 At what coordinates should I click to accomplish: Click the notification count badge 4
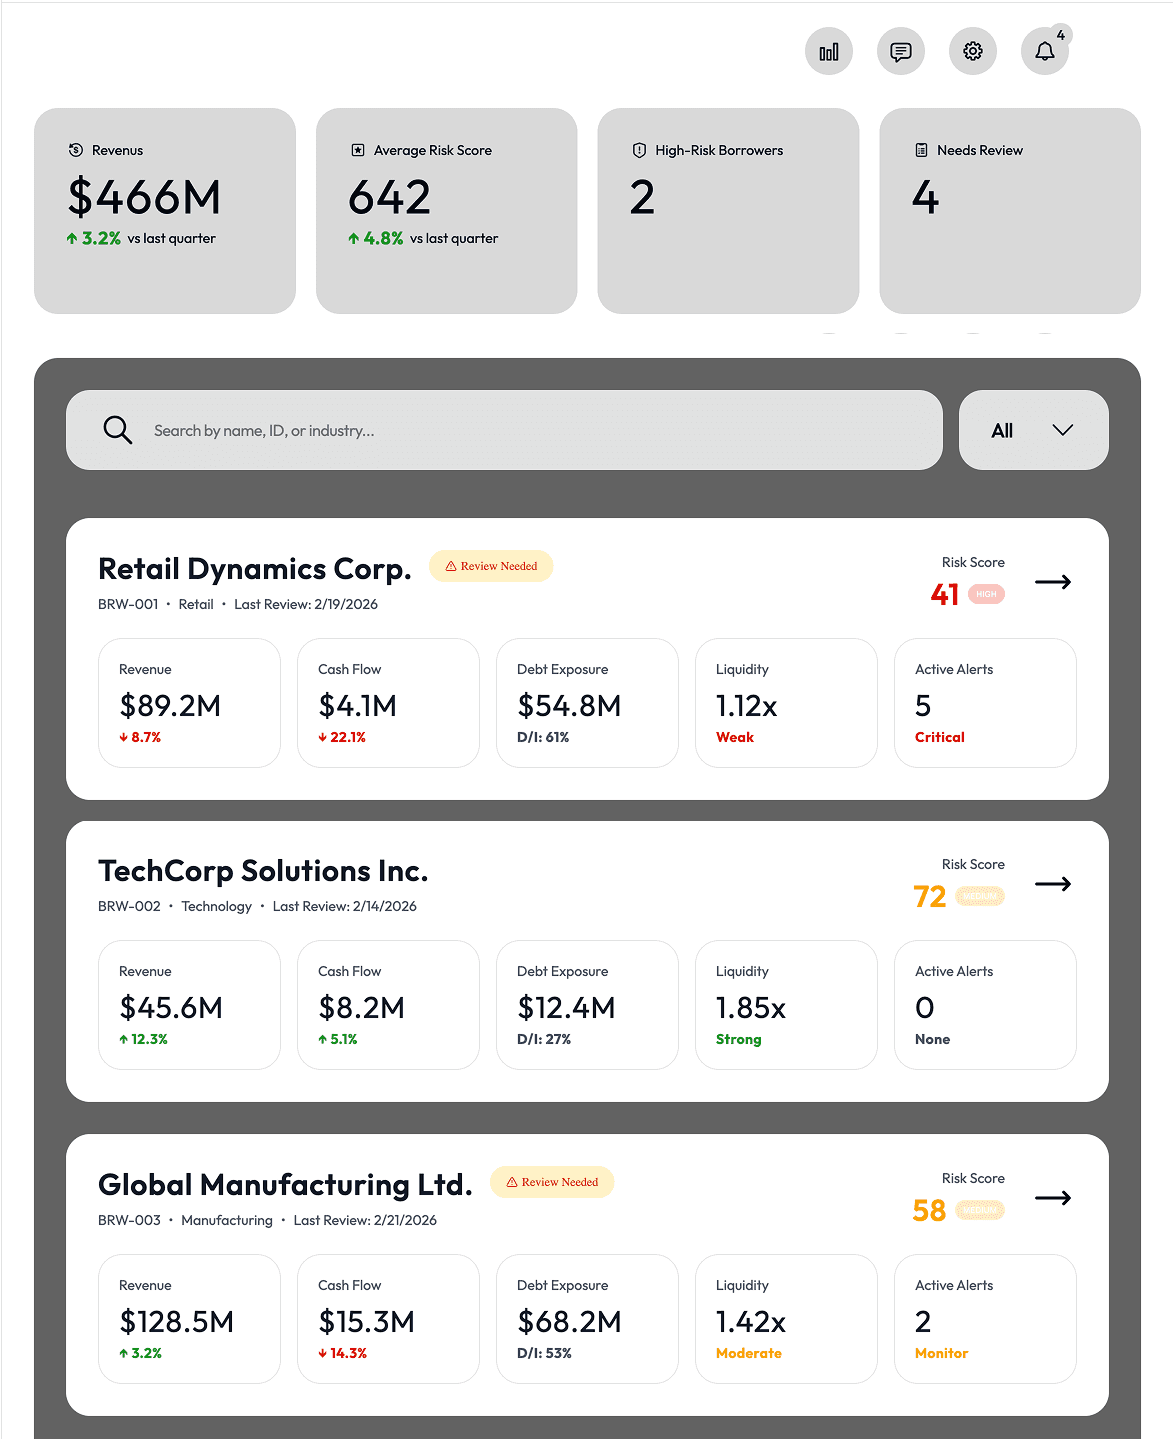tap(1061, 35)
